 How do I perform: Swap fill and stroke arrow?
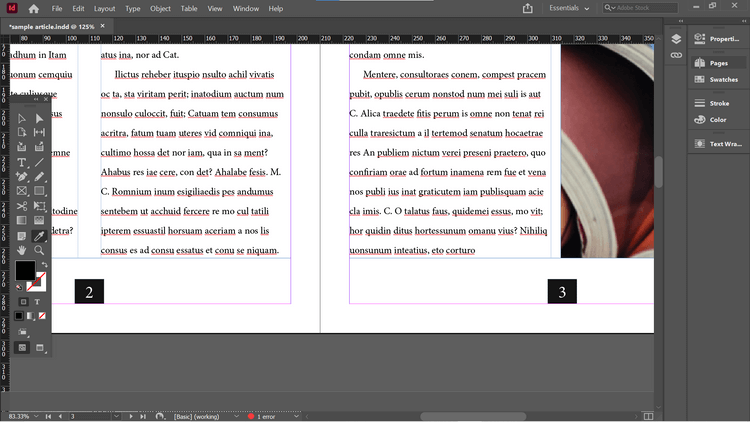(44, 265)
